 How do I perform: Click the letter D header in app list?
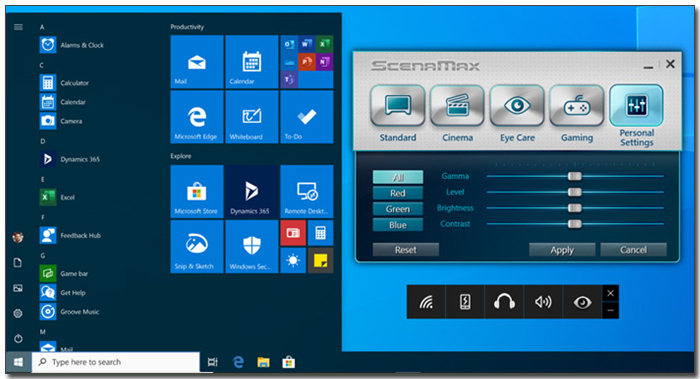pos(42,141)
